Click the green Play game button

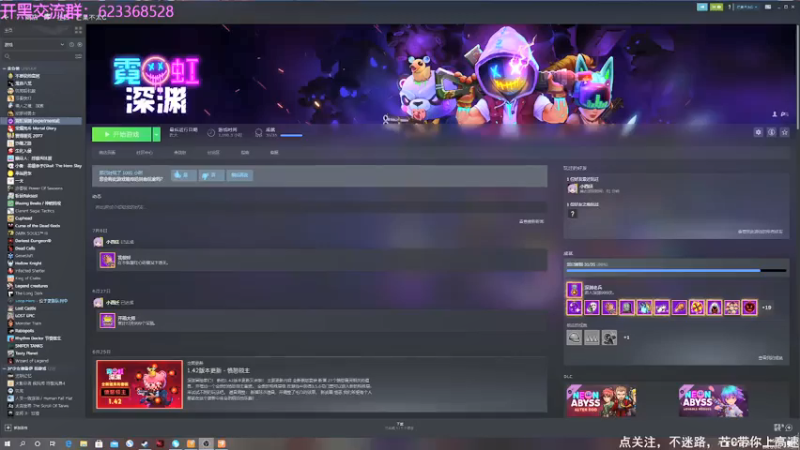[x=121, y=134]
